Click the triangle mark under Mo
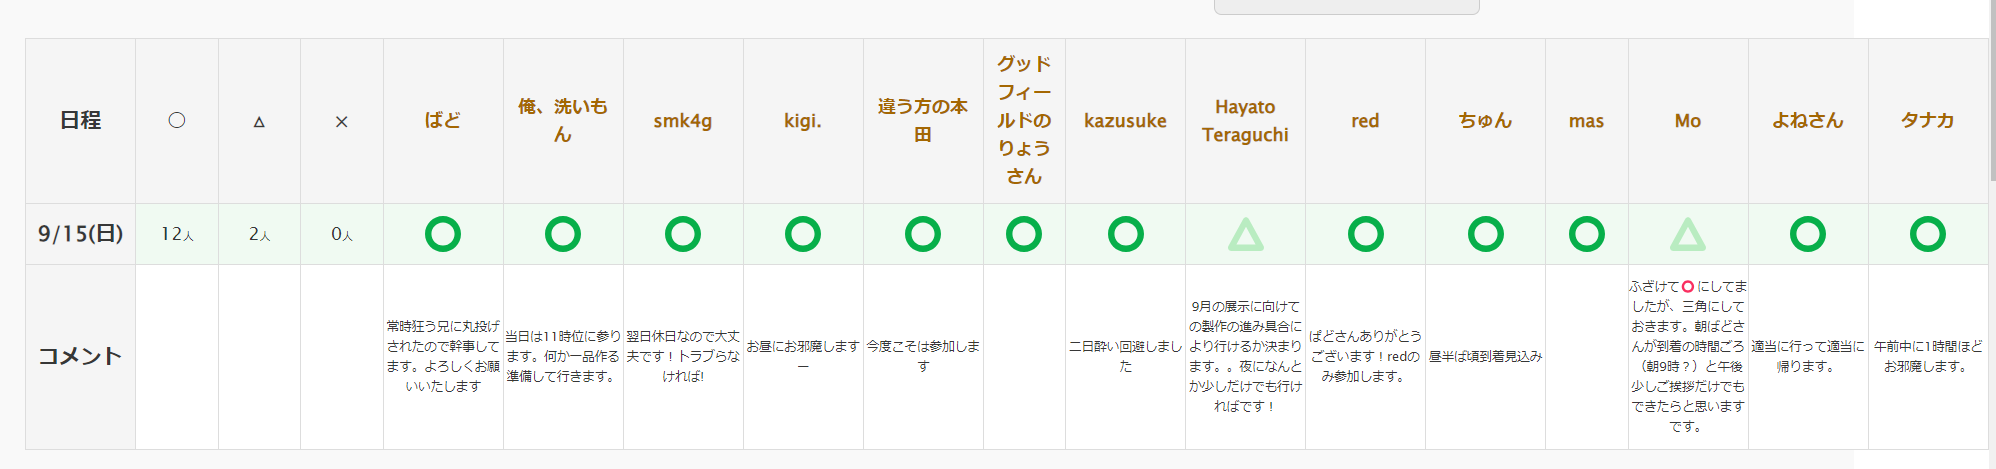Screen dimensions: 1996x469 pyautogui.click(x=1688, y=234)
